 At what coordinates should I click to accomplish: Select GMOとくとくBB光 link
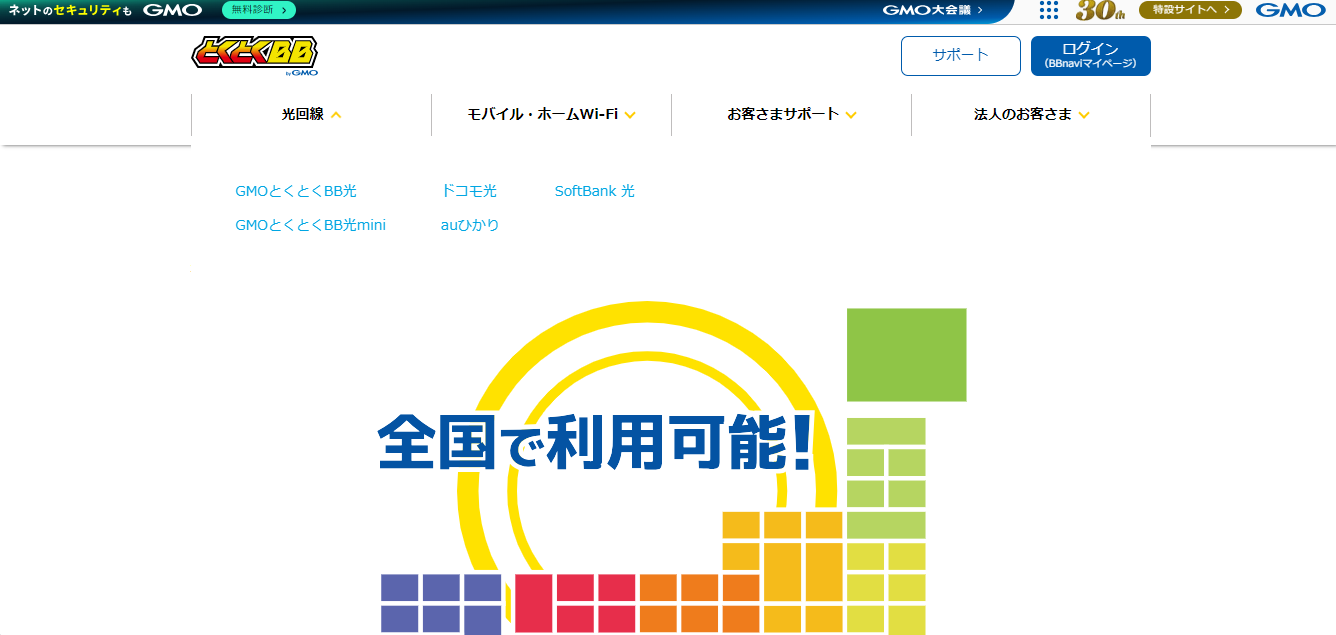tap(296, 191)
